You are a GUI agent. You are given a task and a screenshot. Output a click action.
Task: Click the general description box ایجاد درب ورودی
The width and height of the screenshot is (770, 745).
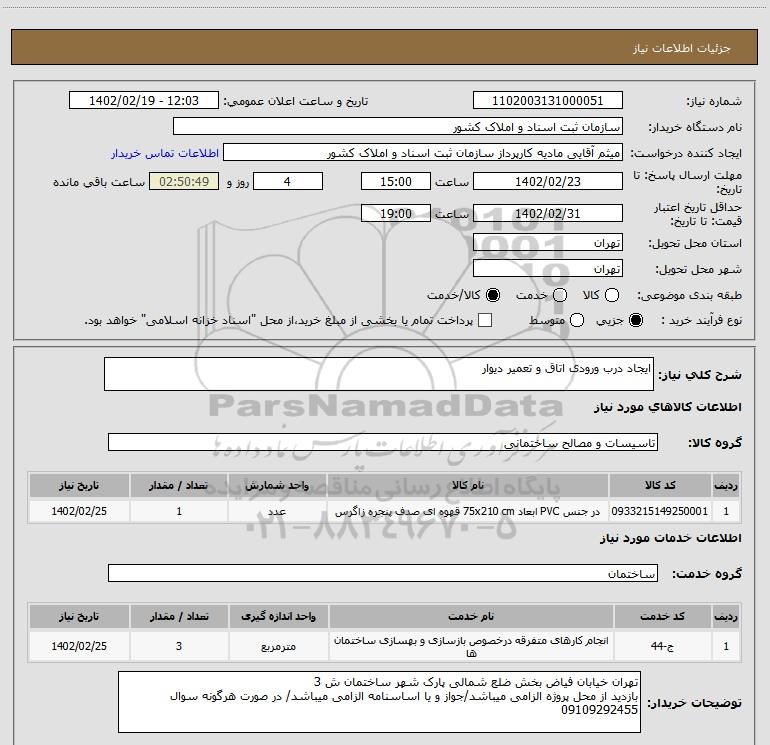(x=379, y=374)
